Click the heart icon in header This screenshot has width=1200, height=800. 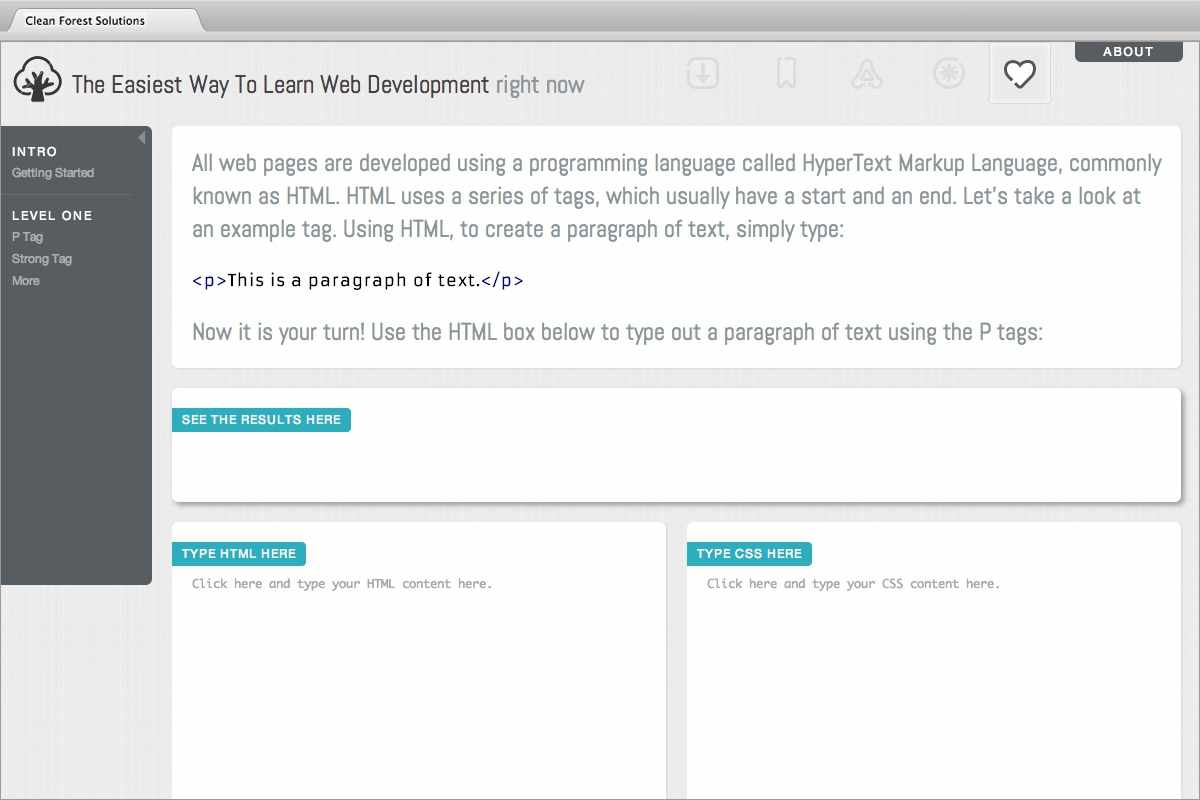(x=1019, y=73)
